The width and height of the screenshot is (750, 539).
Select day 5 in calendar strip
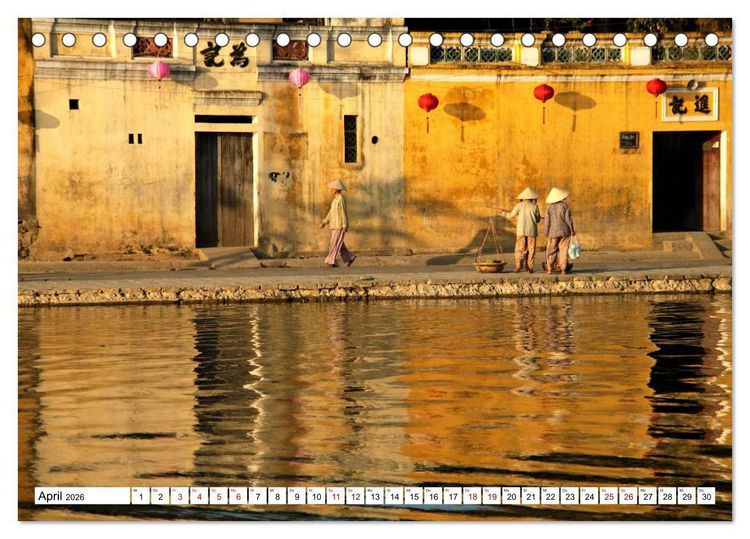pos(219,496)
